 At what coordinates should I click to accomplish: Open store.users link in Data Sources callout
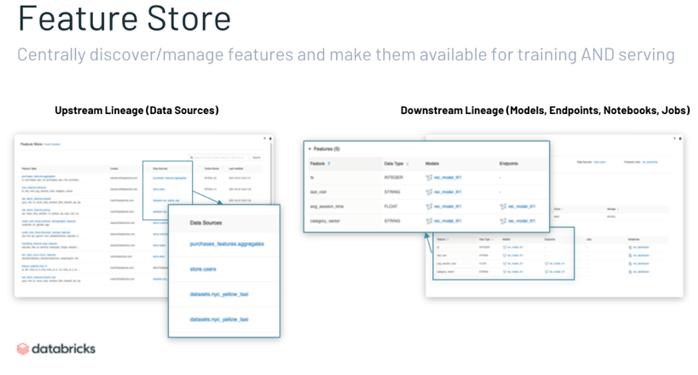203,269
